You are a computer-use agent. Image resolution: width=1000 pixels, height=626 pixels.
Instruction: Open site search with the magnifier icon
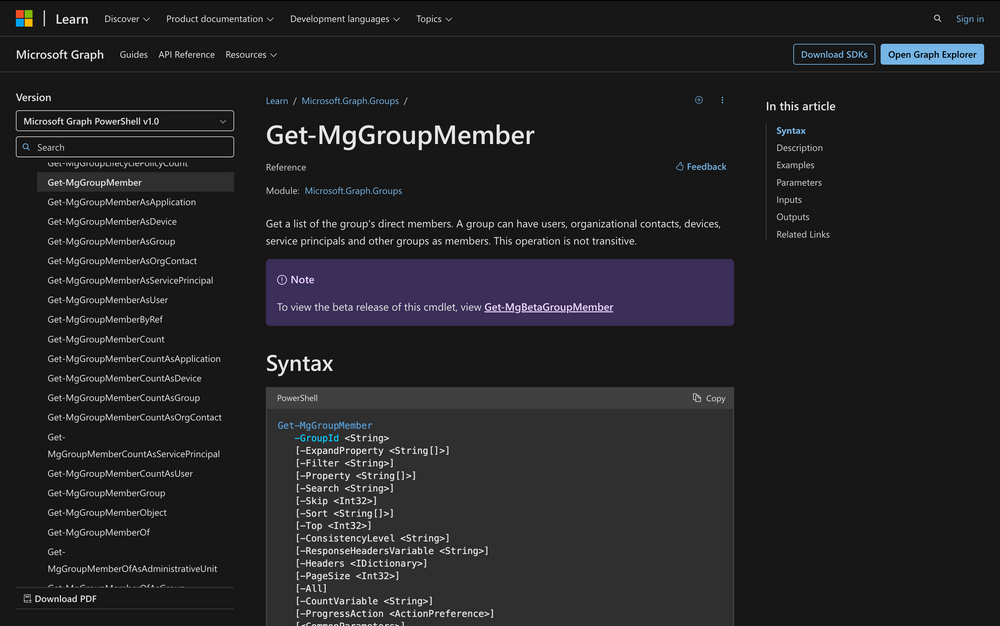[937, 18]
